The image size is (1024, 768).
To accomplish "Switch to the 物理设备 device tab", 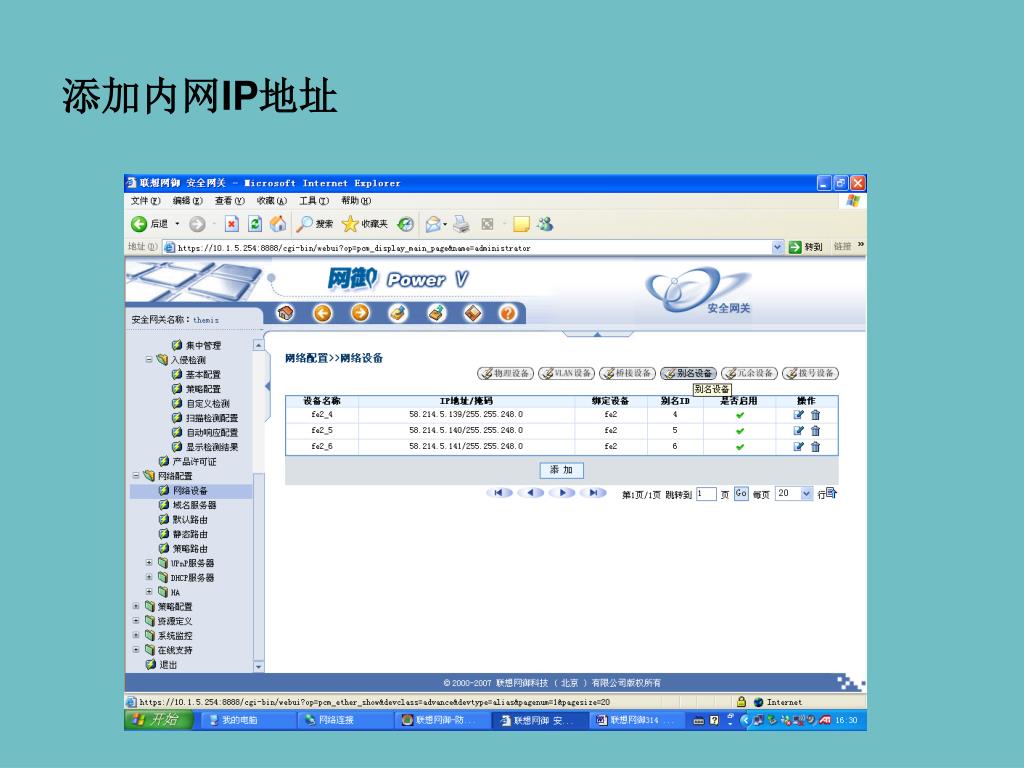I will [x=505, y=374].
